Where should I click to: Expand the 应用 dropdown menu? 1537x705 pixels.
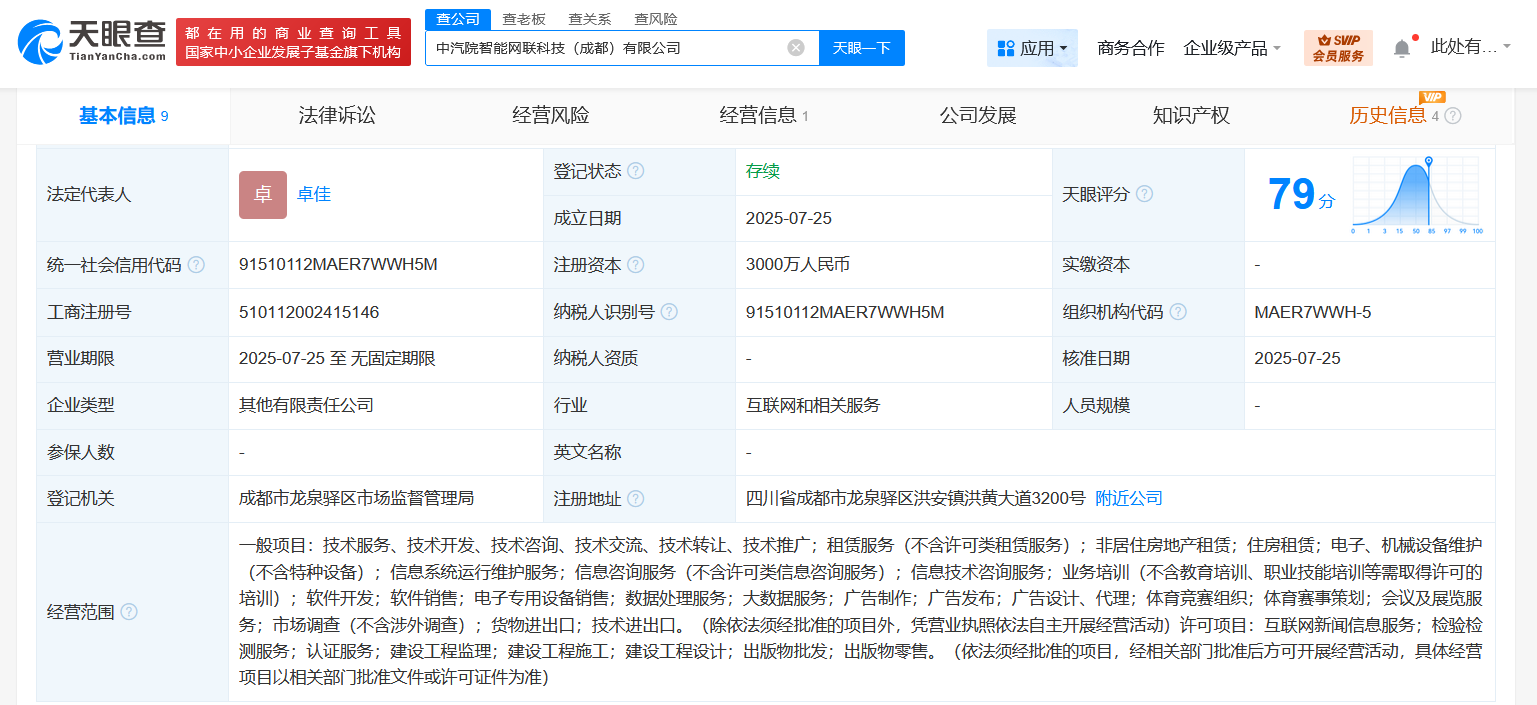1032,48
